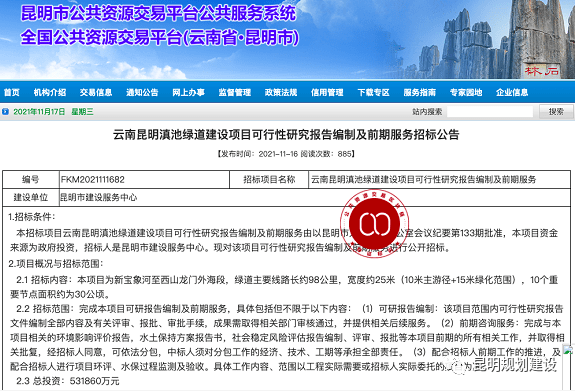This screenshot has height=391, width=575.
Task: Click the 2.3 总投资 531860万元 line
Action: pyautogui.click(x=68, y=381)
